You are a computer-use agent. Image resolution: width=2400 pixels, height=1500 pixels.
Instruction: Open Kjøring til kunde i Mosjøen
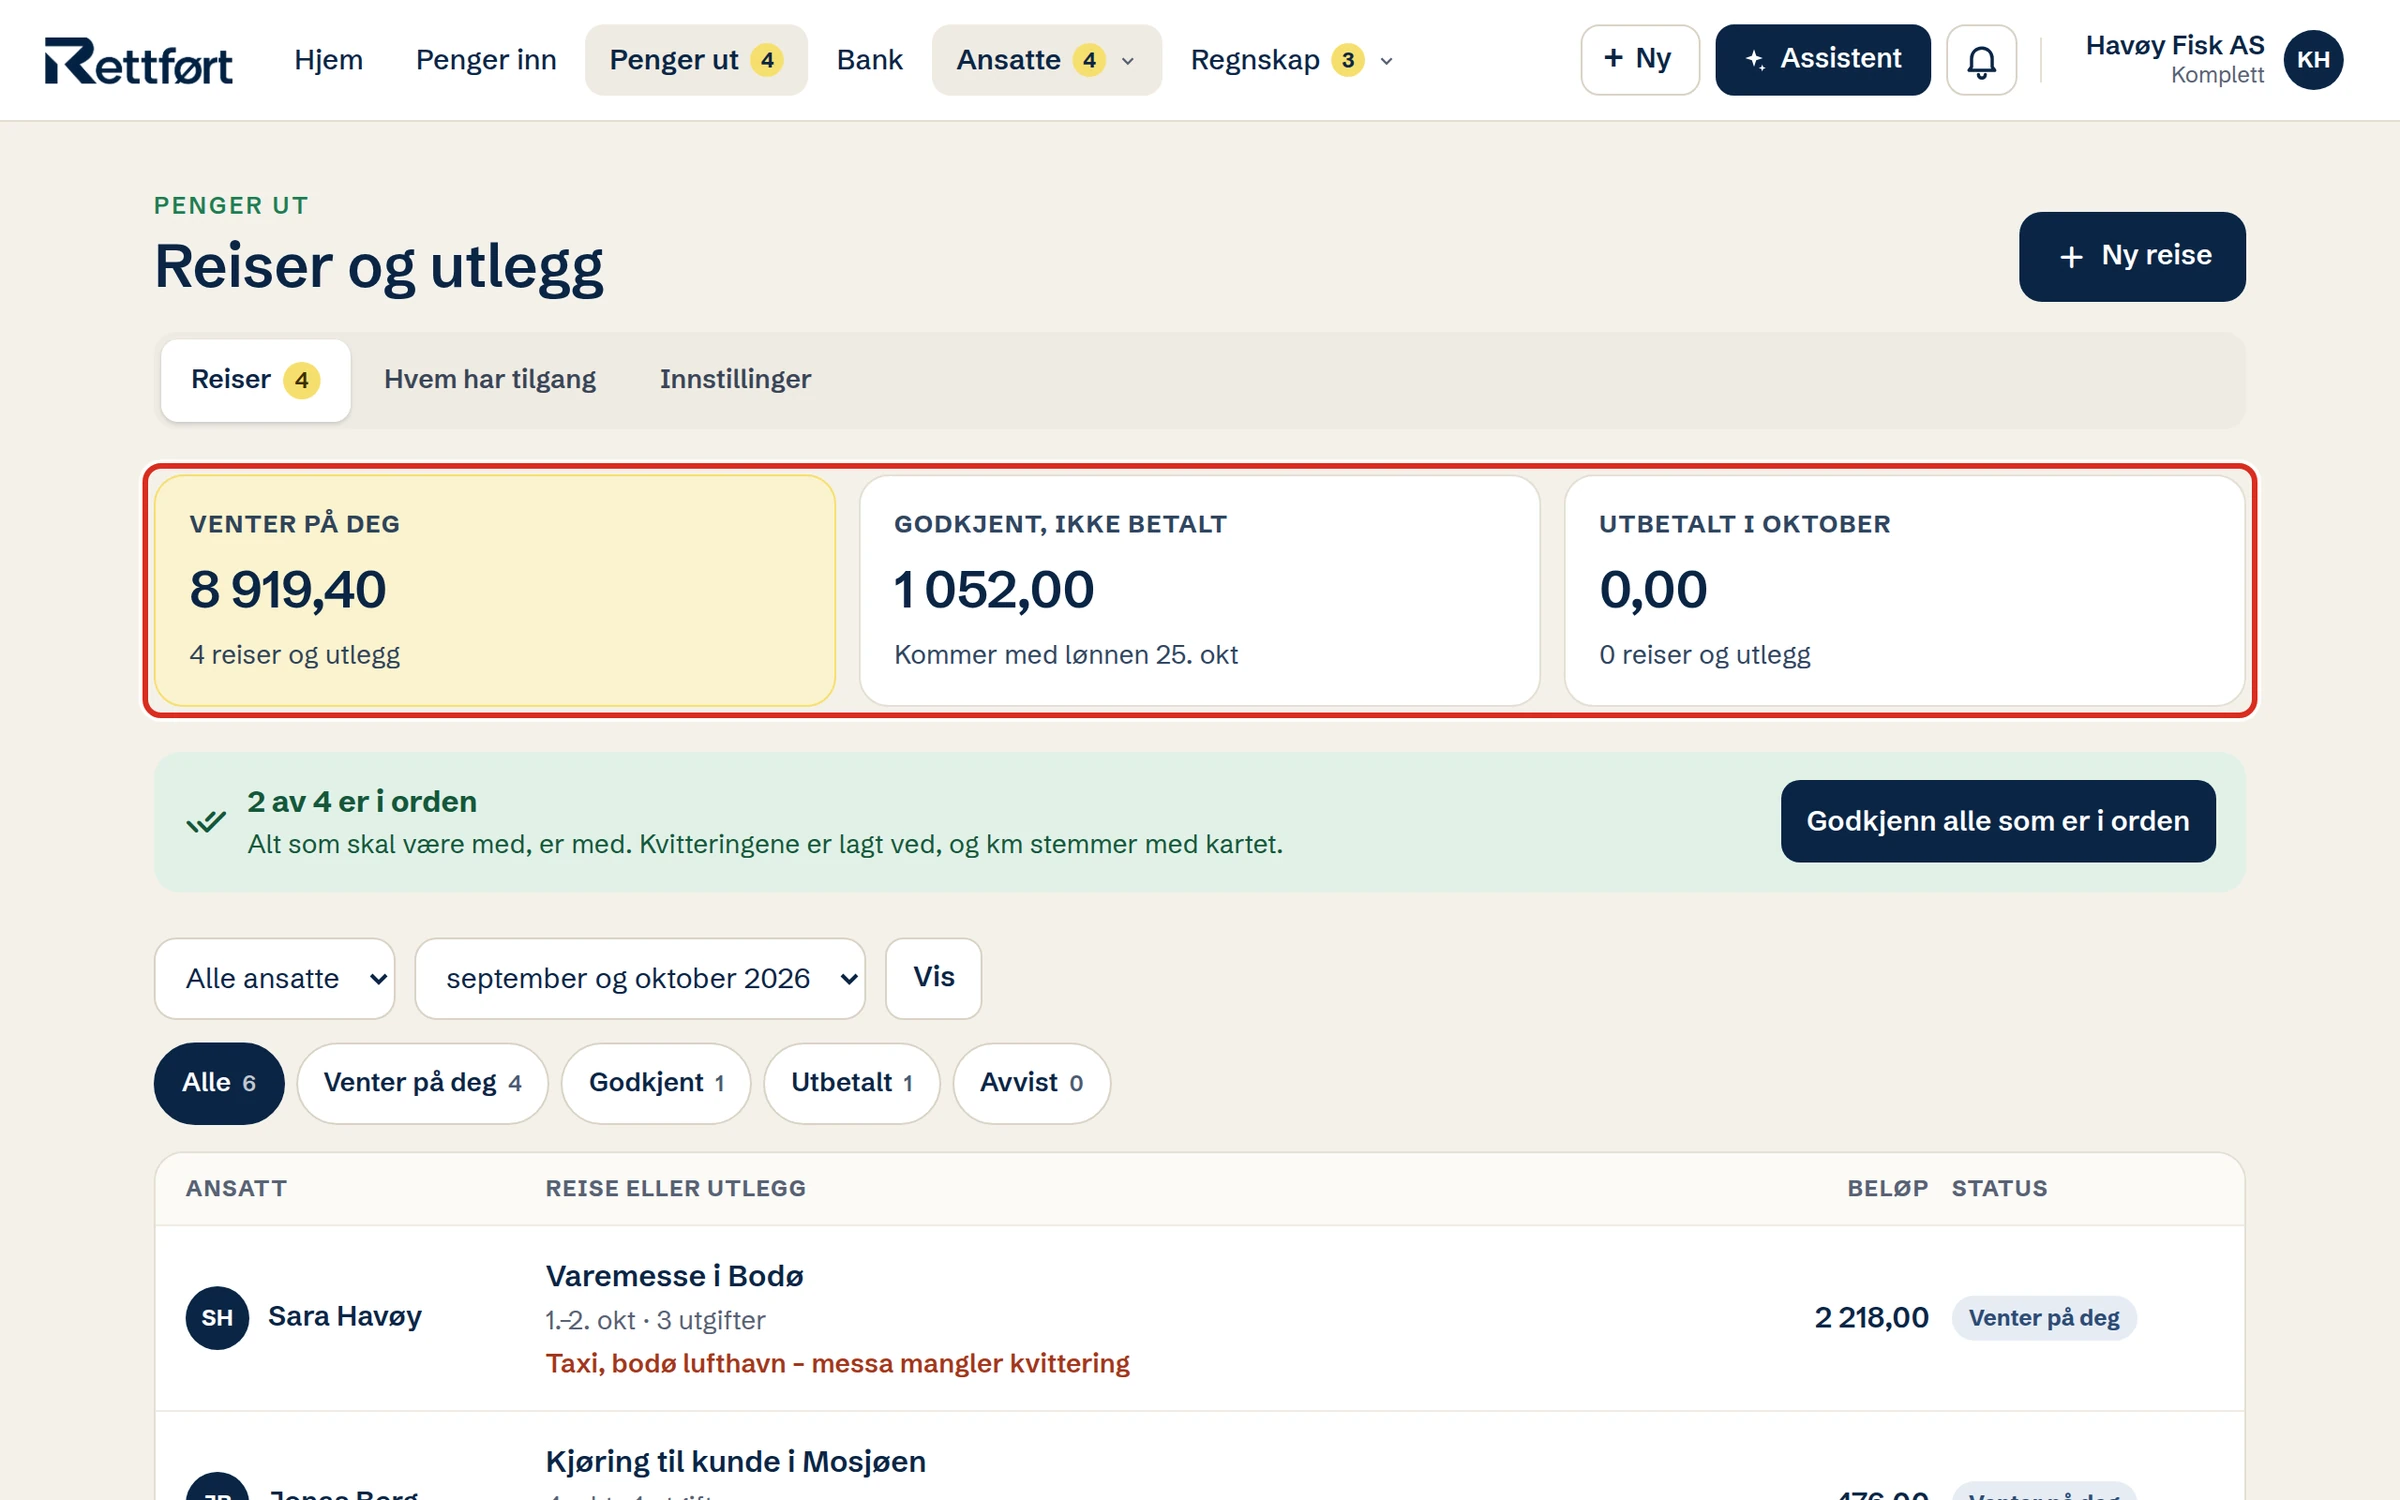tap(736, 1462)
